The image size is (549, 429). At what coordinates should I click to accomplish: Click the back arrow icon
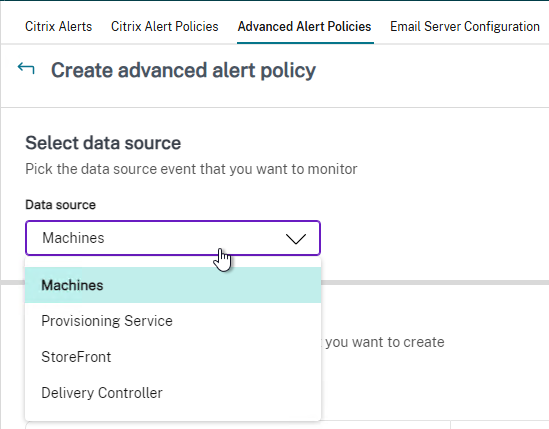coord(26,68)
